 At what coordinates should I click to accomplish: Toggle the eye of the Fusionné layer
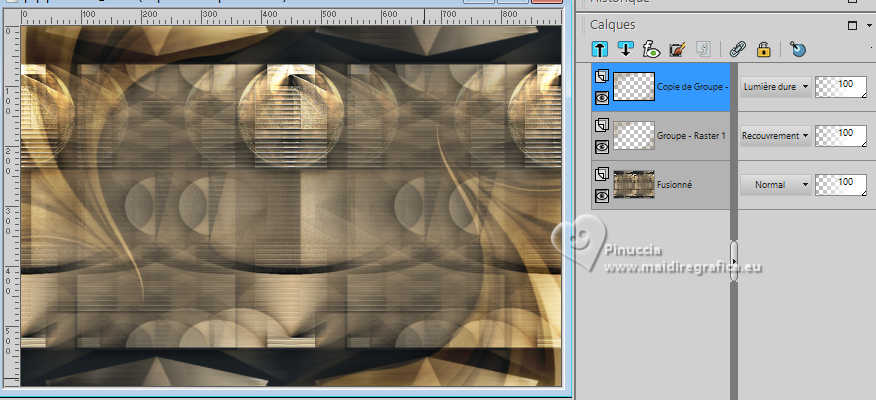click(602, 196)
